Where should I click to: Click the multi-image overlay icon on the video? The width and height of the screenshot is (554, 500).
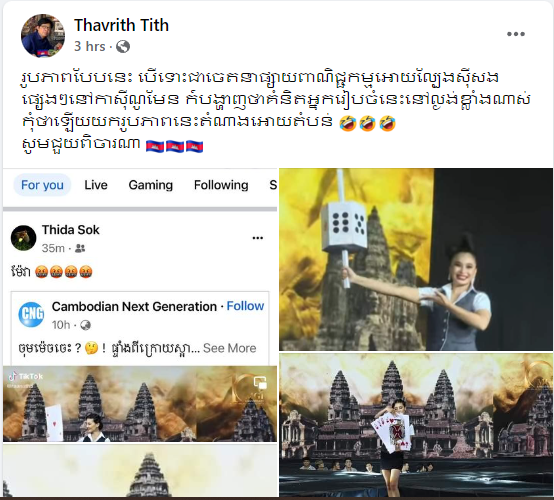tap(260, 383)
